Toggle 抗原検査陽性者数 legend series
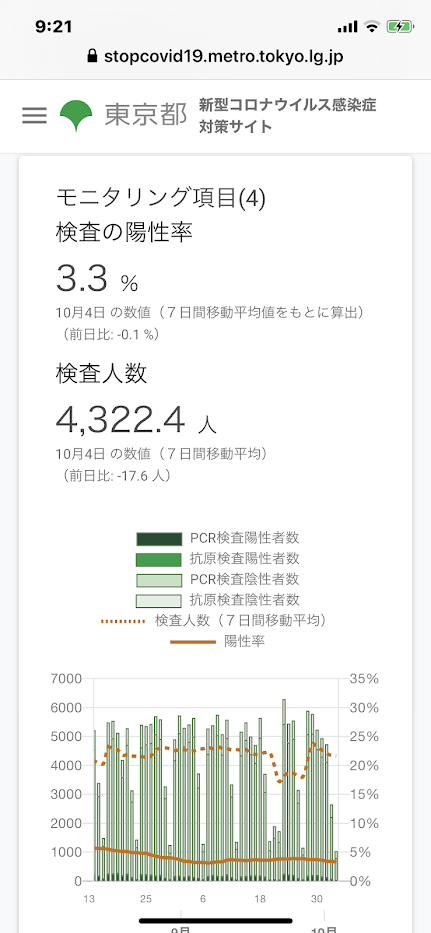The width and height of the screenshot is (431, 933). [x=218, y=559]
